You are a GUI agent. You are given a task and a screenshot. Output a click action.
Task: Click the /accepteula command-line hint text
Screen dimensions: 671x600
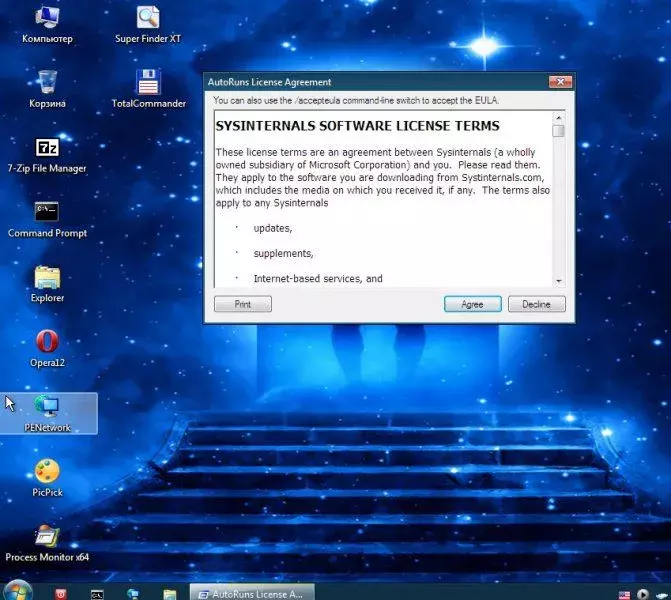click(356, 101)
